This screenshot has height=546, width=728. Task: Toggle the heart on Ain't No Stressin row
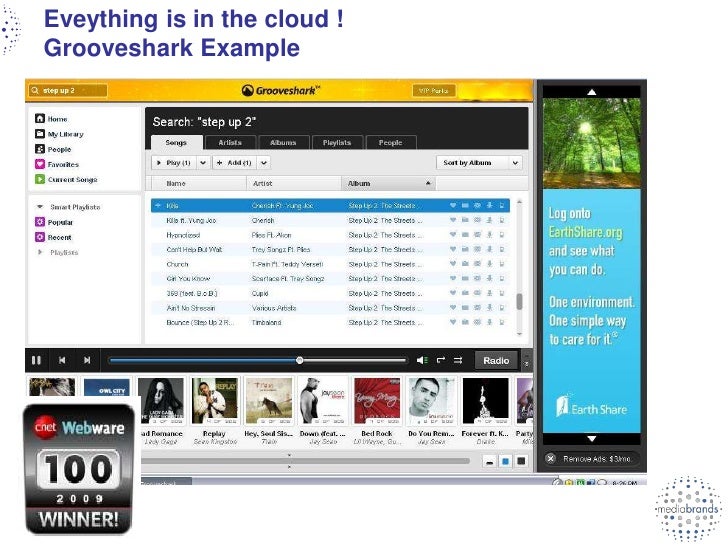click(x=453, y=308)
